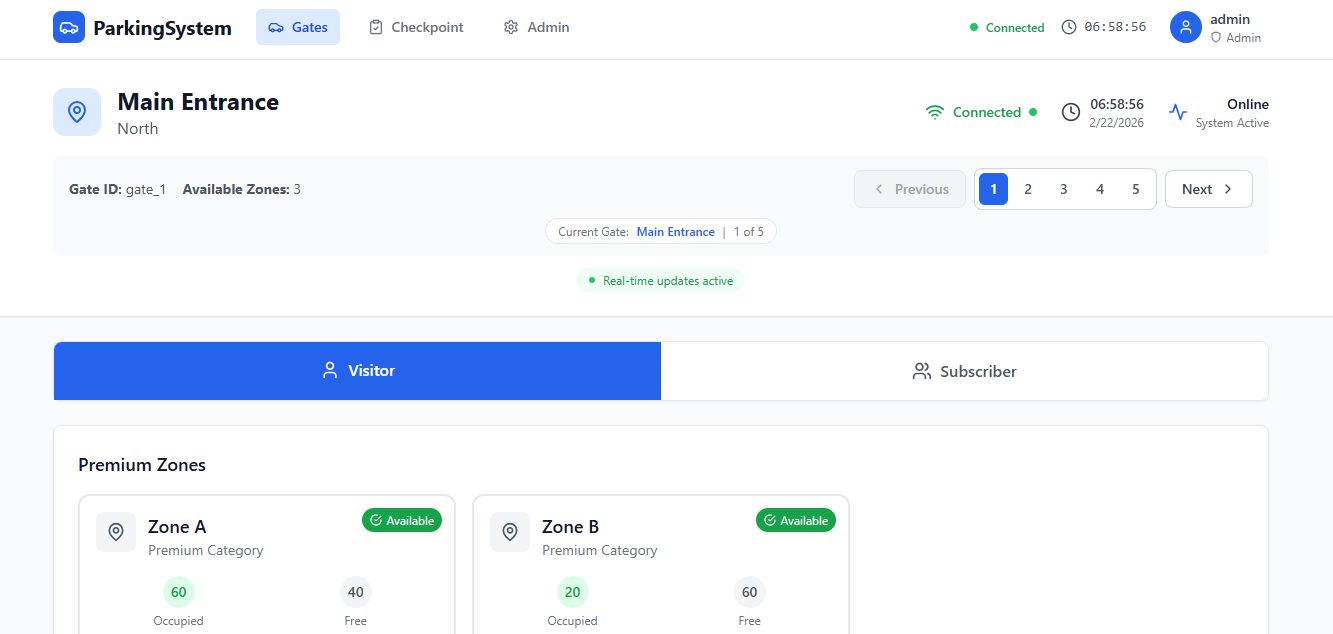Click Zone A map pin icon
1333x634 pixels.
(116, 532)
